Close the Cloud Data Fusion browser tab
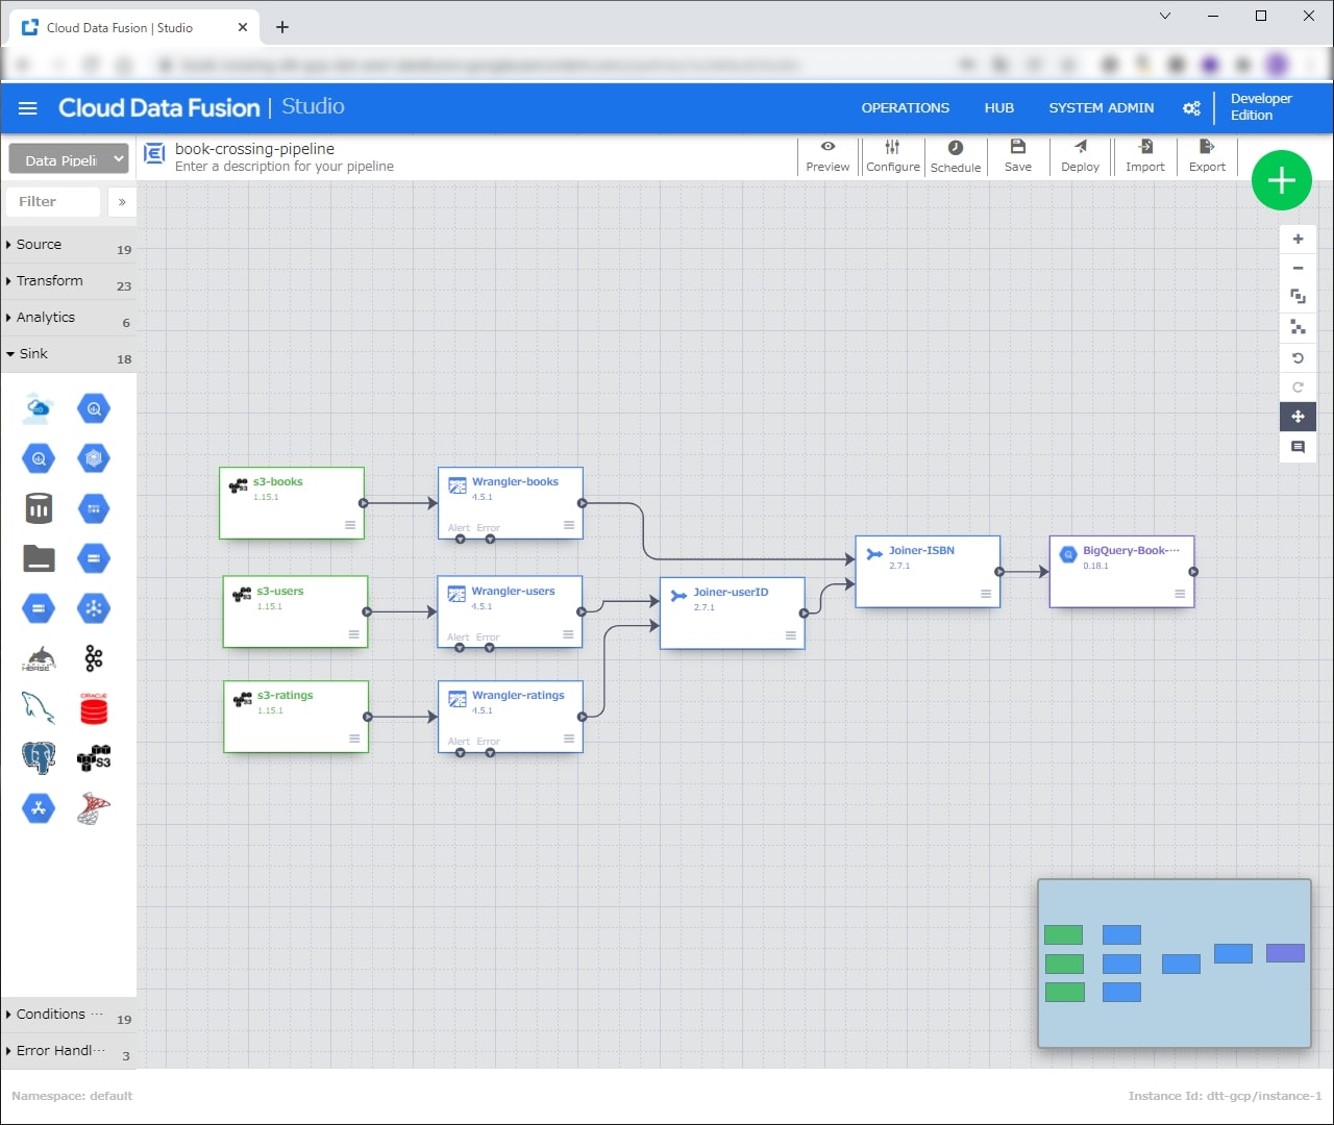Screen dimensions: 1334x1125 tap(242, 27)
